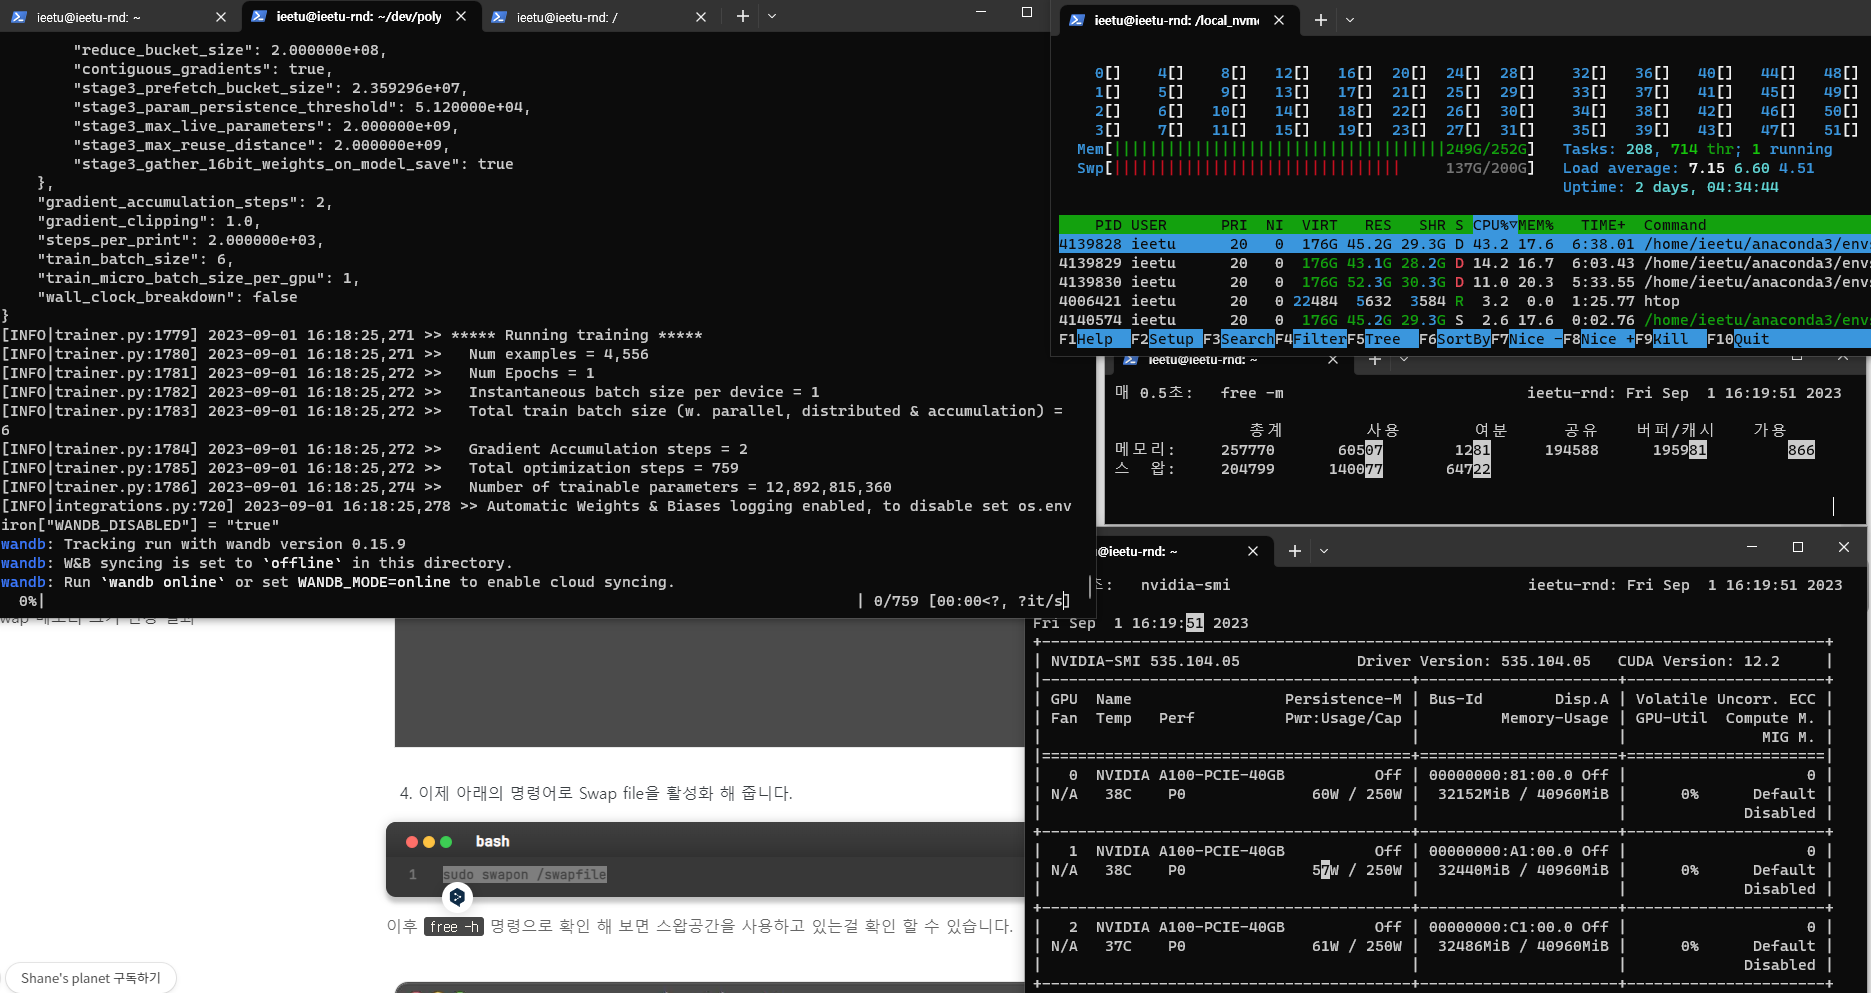Click the Shane's planet subscribe button
Screen dimensions: 1871x993
[x=91, y=978]
